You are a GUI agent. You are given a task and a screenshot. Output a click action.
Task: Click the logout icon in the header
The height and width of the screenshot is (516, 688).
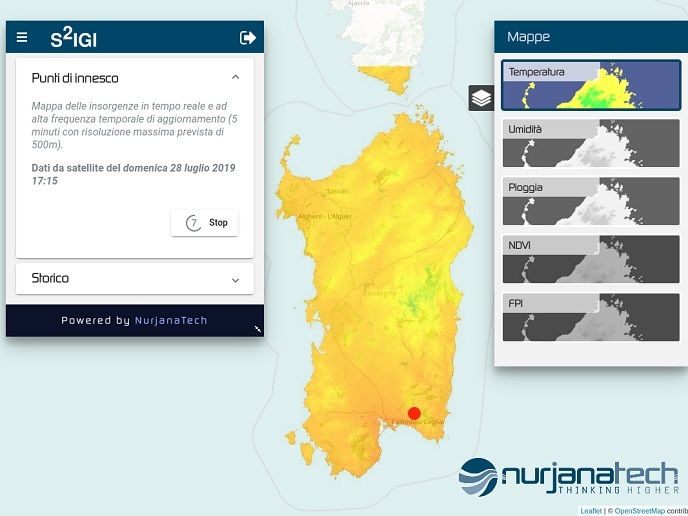248,38
